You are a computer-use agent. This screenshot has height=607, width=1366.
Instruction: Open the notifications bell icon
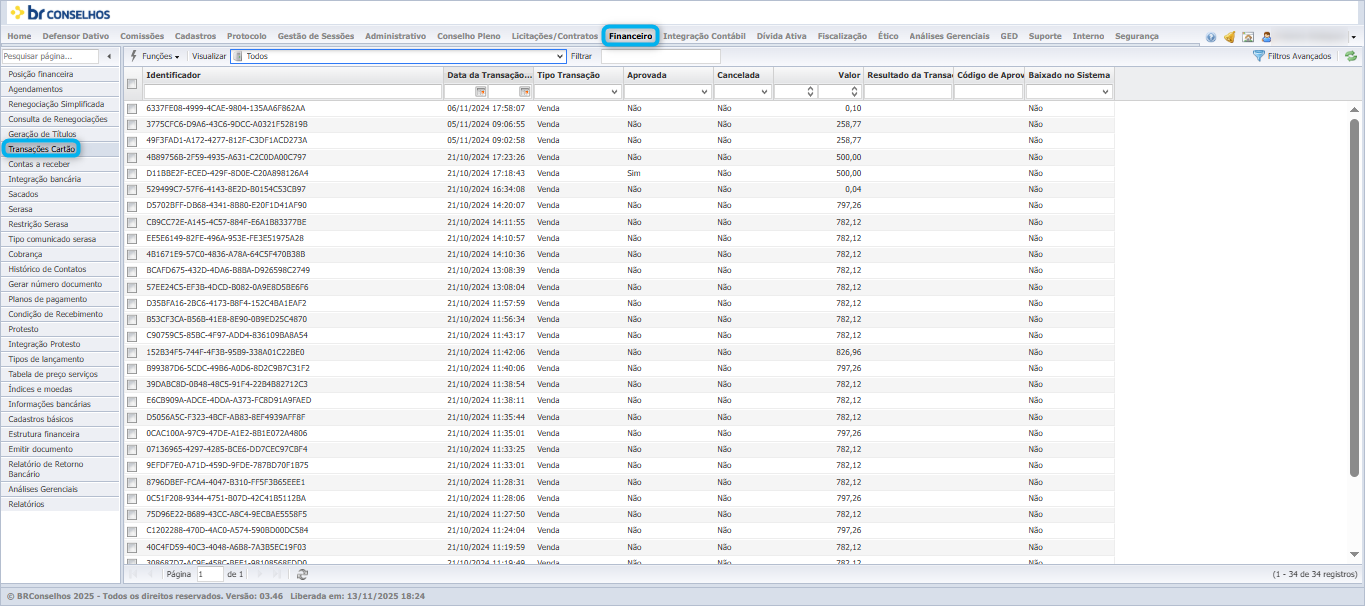pyautogui.click(x=1229, y=37)
